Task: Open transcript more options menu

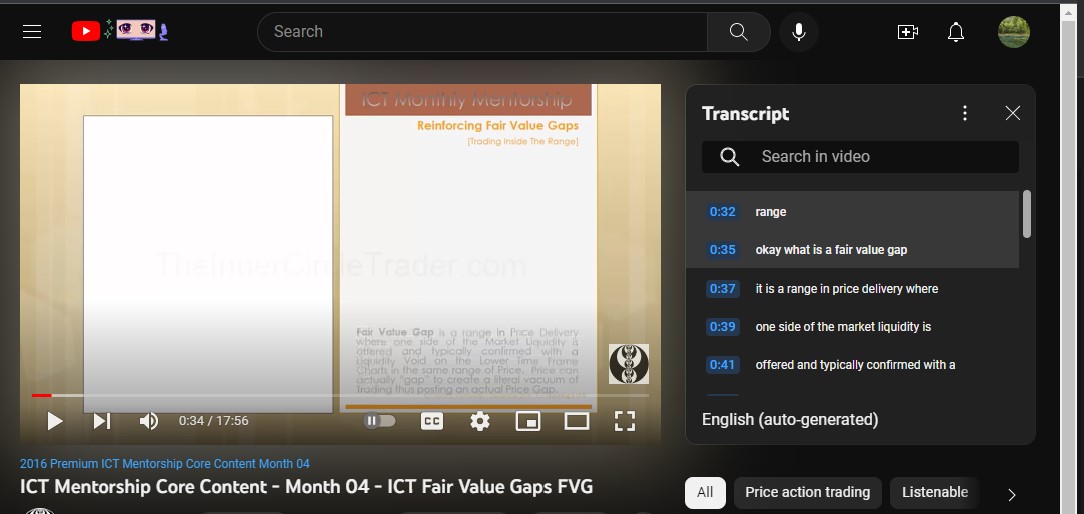Action: tap(965, 113)
